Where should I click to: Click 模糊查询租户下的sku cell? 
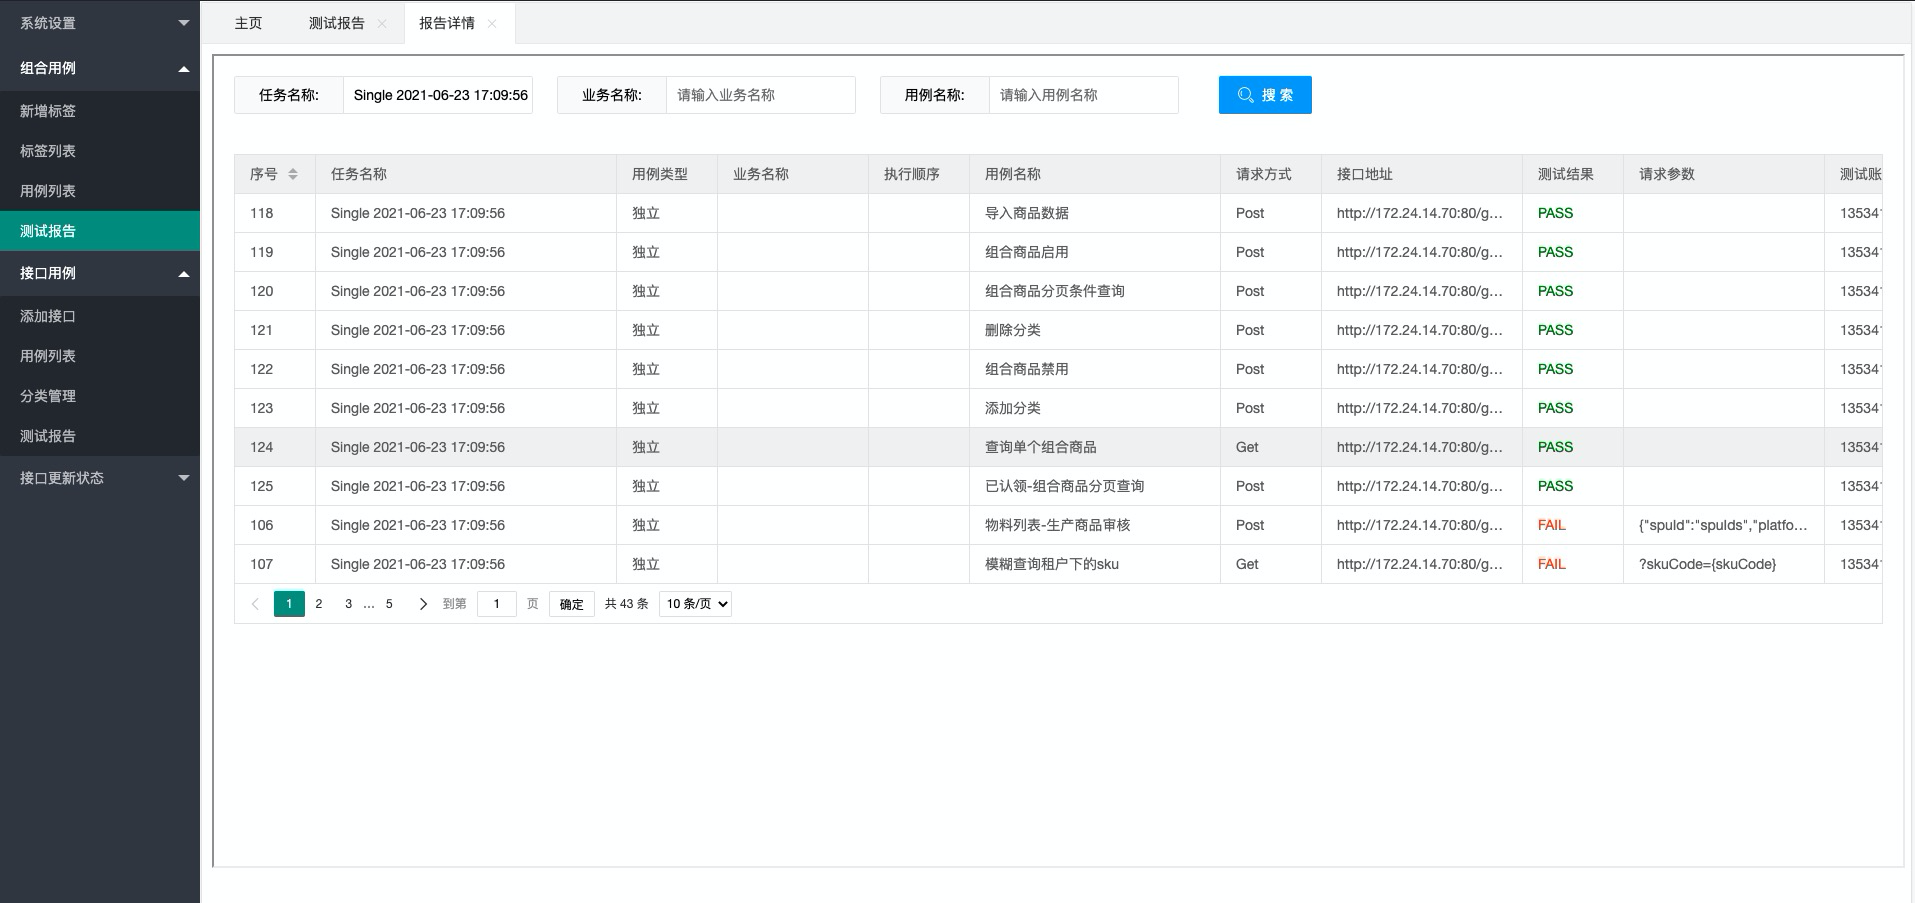1095,564
